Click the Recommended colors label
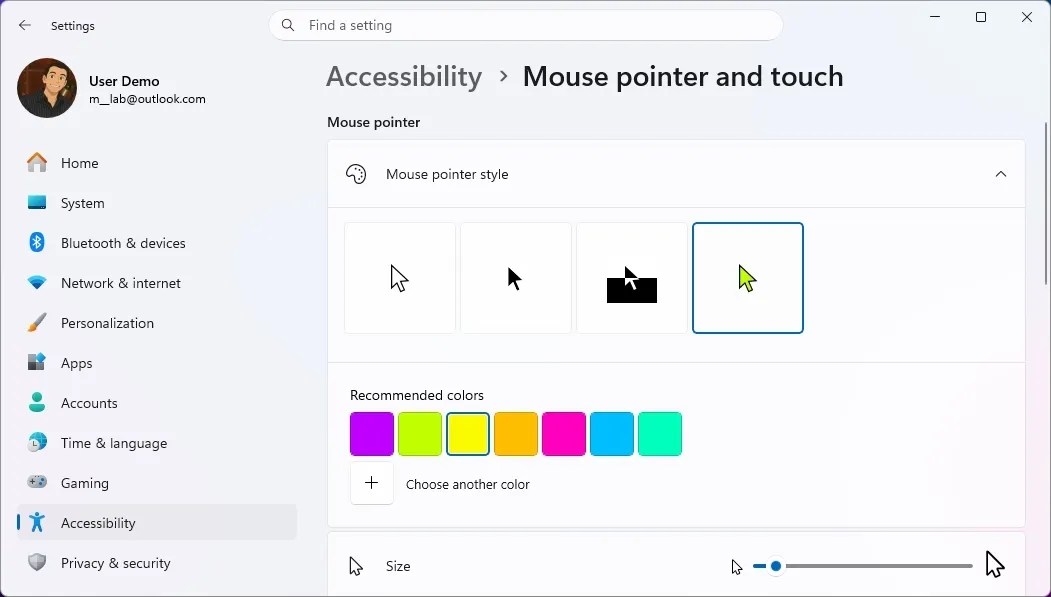1051x597 pixels. point(417,395)
